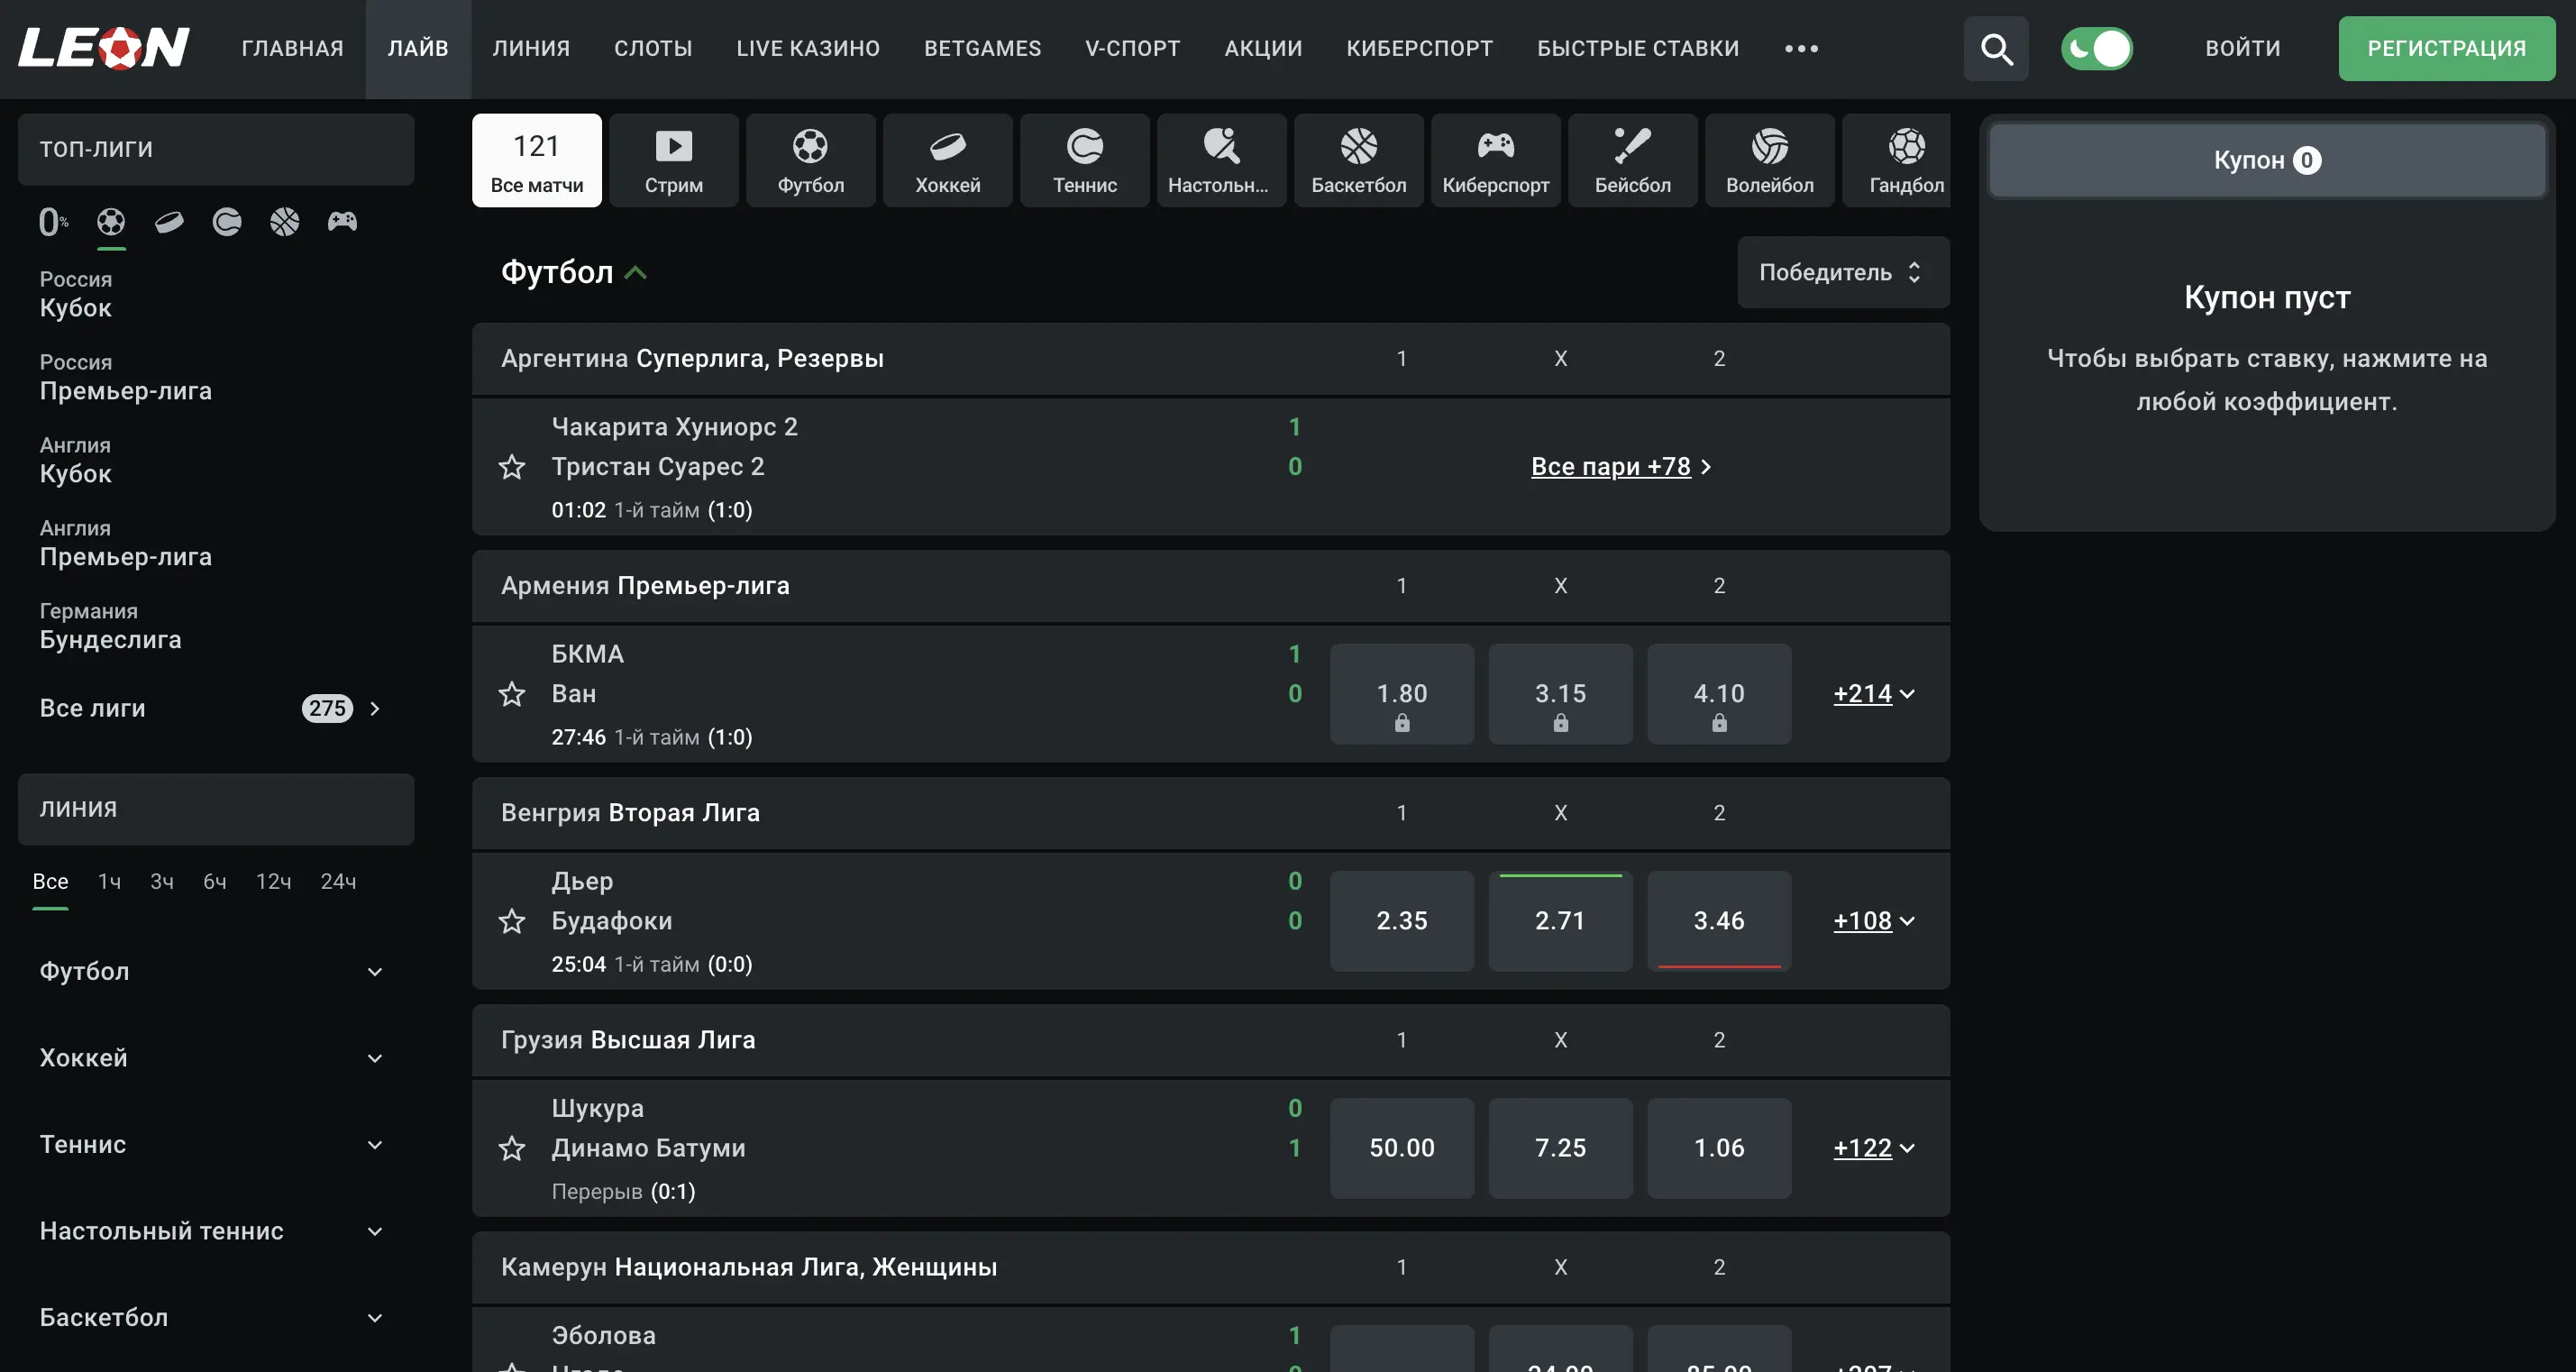Bet on odds 2.35 for Дьер
2576x1372 pixels.
[1401, 920]
